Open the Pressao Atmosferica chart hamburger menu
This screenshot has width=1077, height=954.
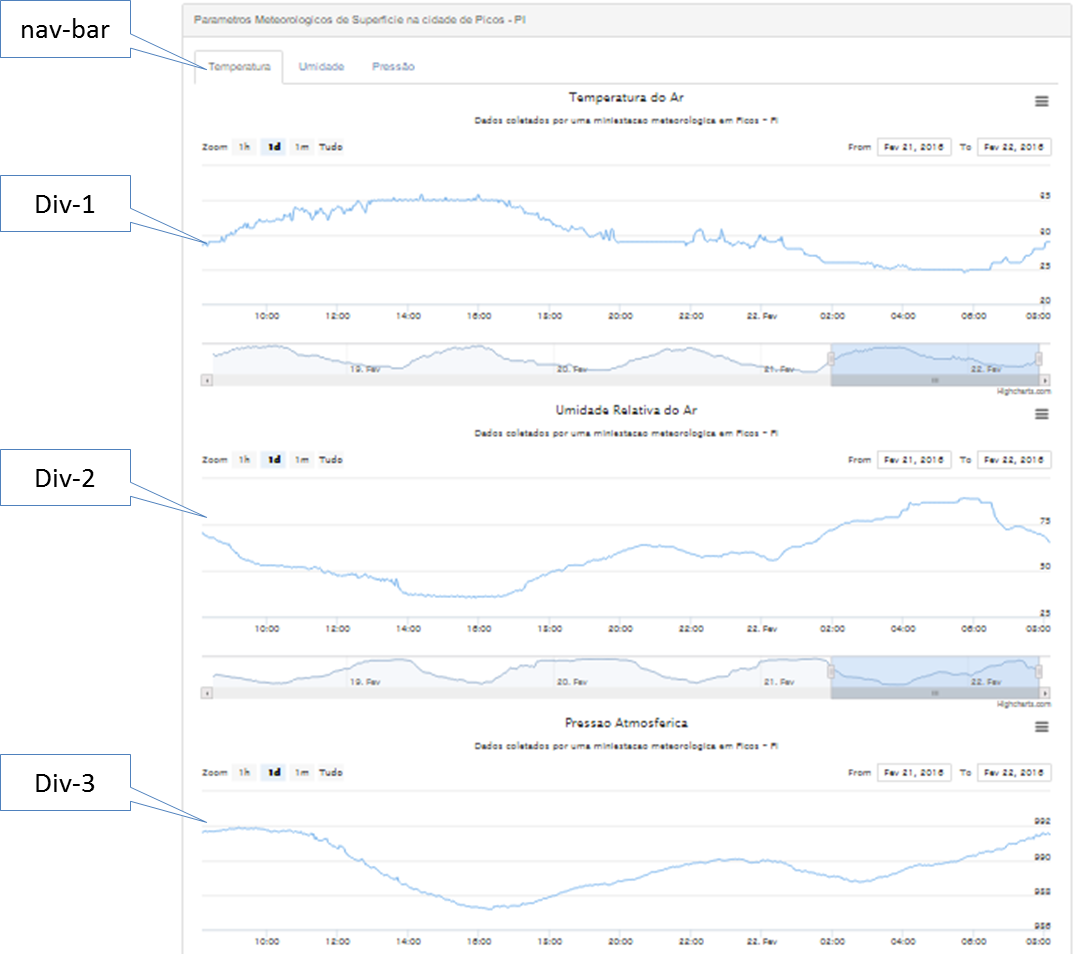coord(1041,727)
